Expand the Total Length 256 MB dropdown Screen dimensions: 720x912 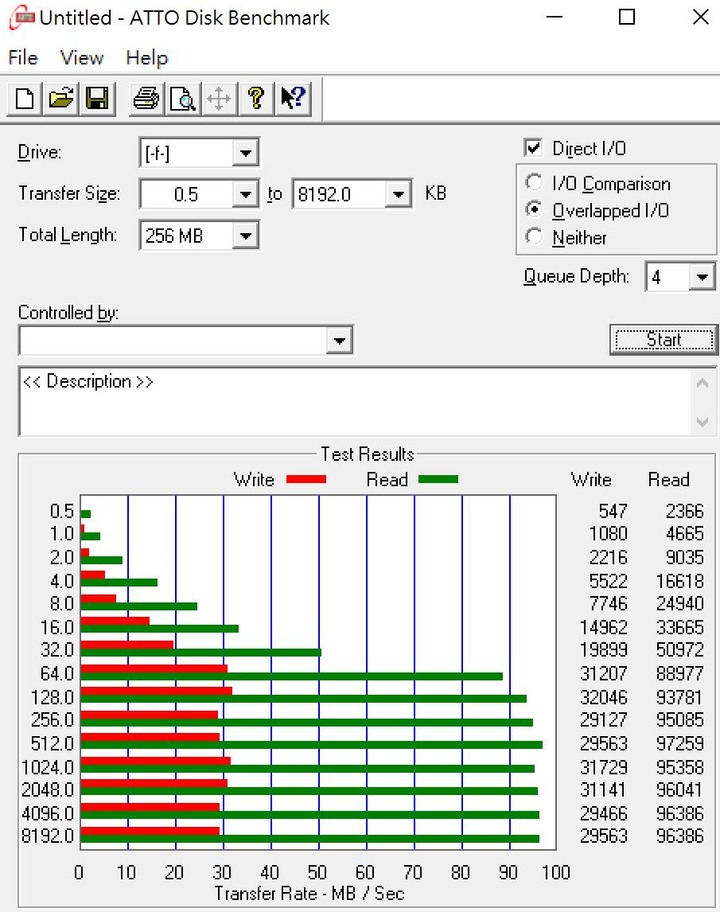point(245,236)
